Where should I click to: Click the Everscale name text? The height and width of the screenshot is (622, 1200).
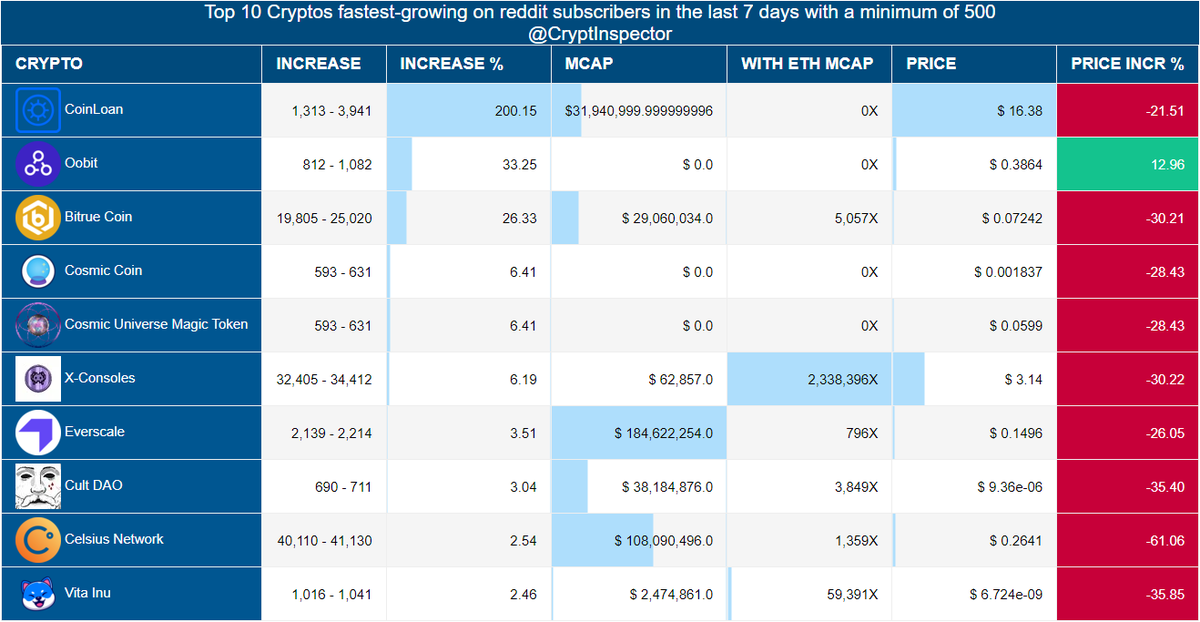point(95,432)
